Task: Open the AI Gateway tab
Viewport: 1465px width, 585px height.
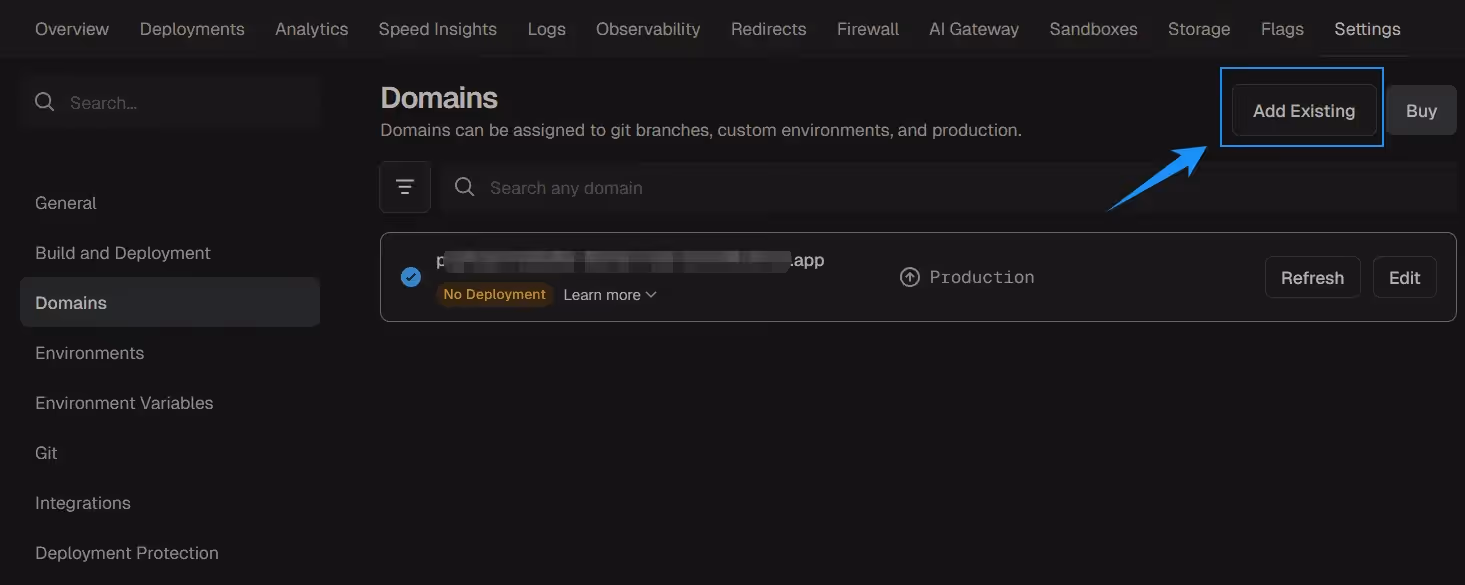Action: (973, 29)
